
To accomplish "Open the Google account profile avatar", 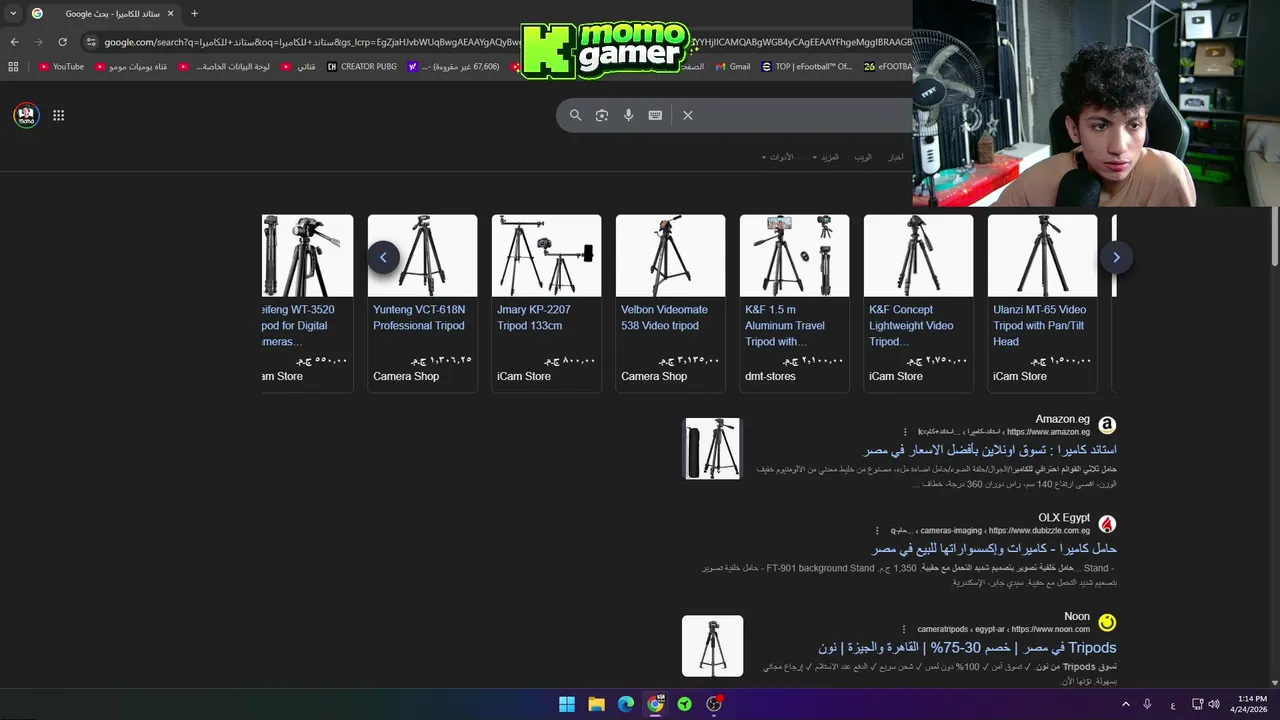I will coord(26,115).
